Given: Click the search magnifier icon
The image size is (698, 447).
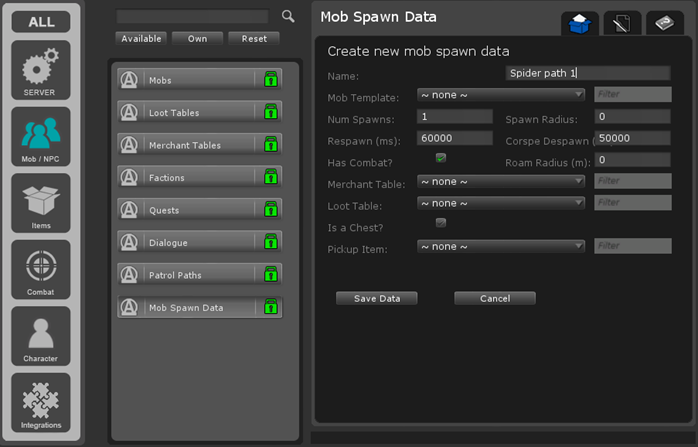Looking at the screenshot, I should coord(288,16).
